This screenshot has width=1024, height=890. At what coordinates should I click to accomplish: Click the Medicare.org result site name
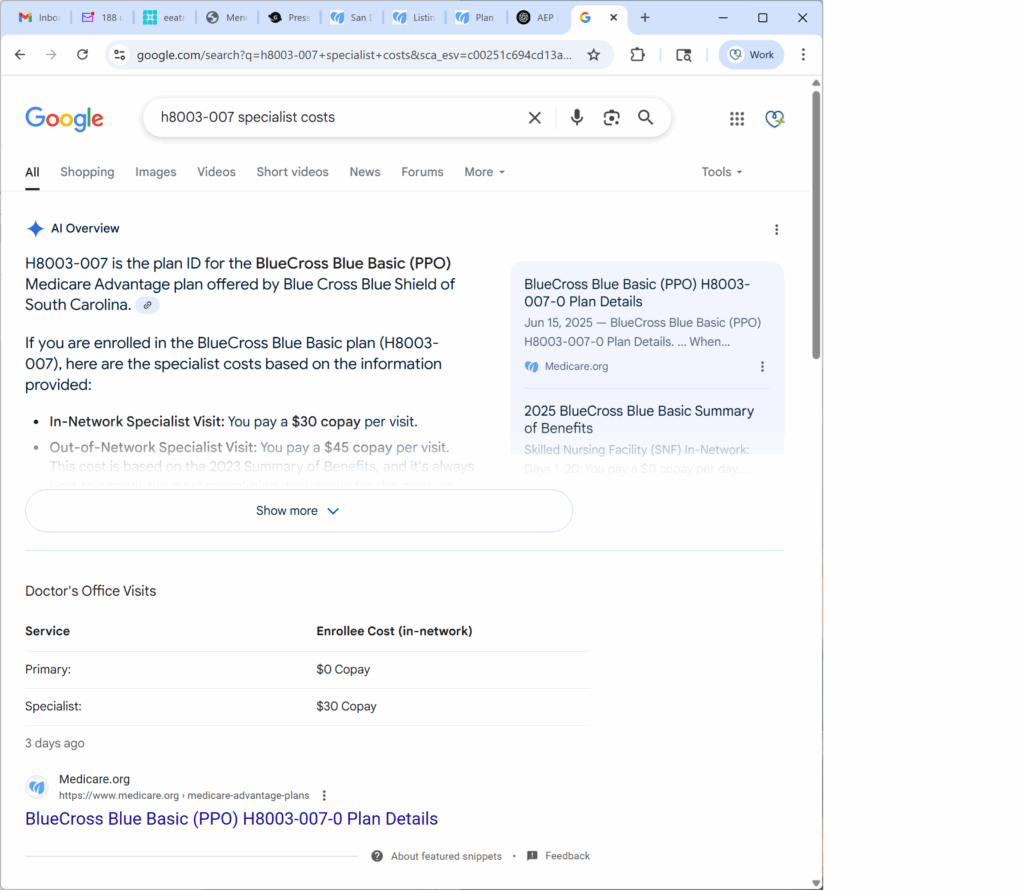coord(94,779)
